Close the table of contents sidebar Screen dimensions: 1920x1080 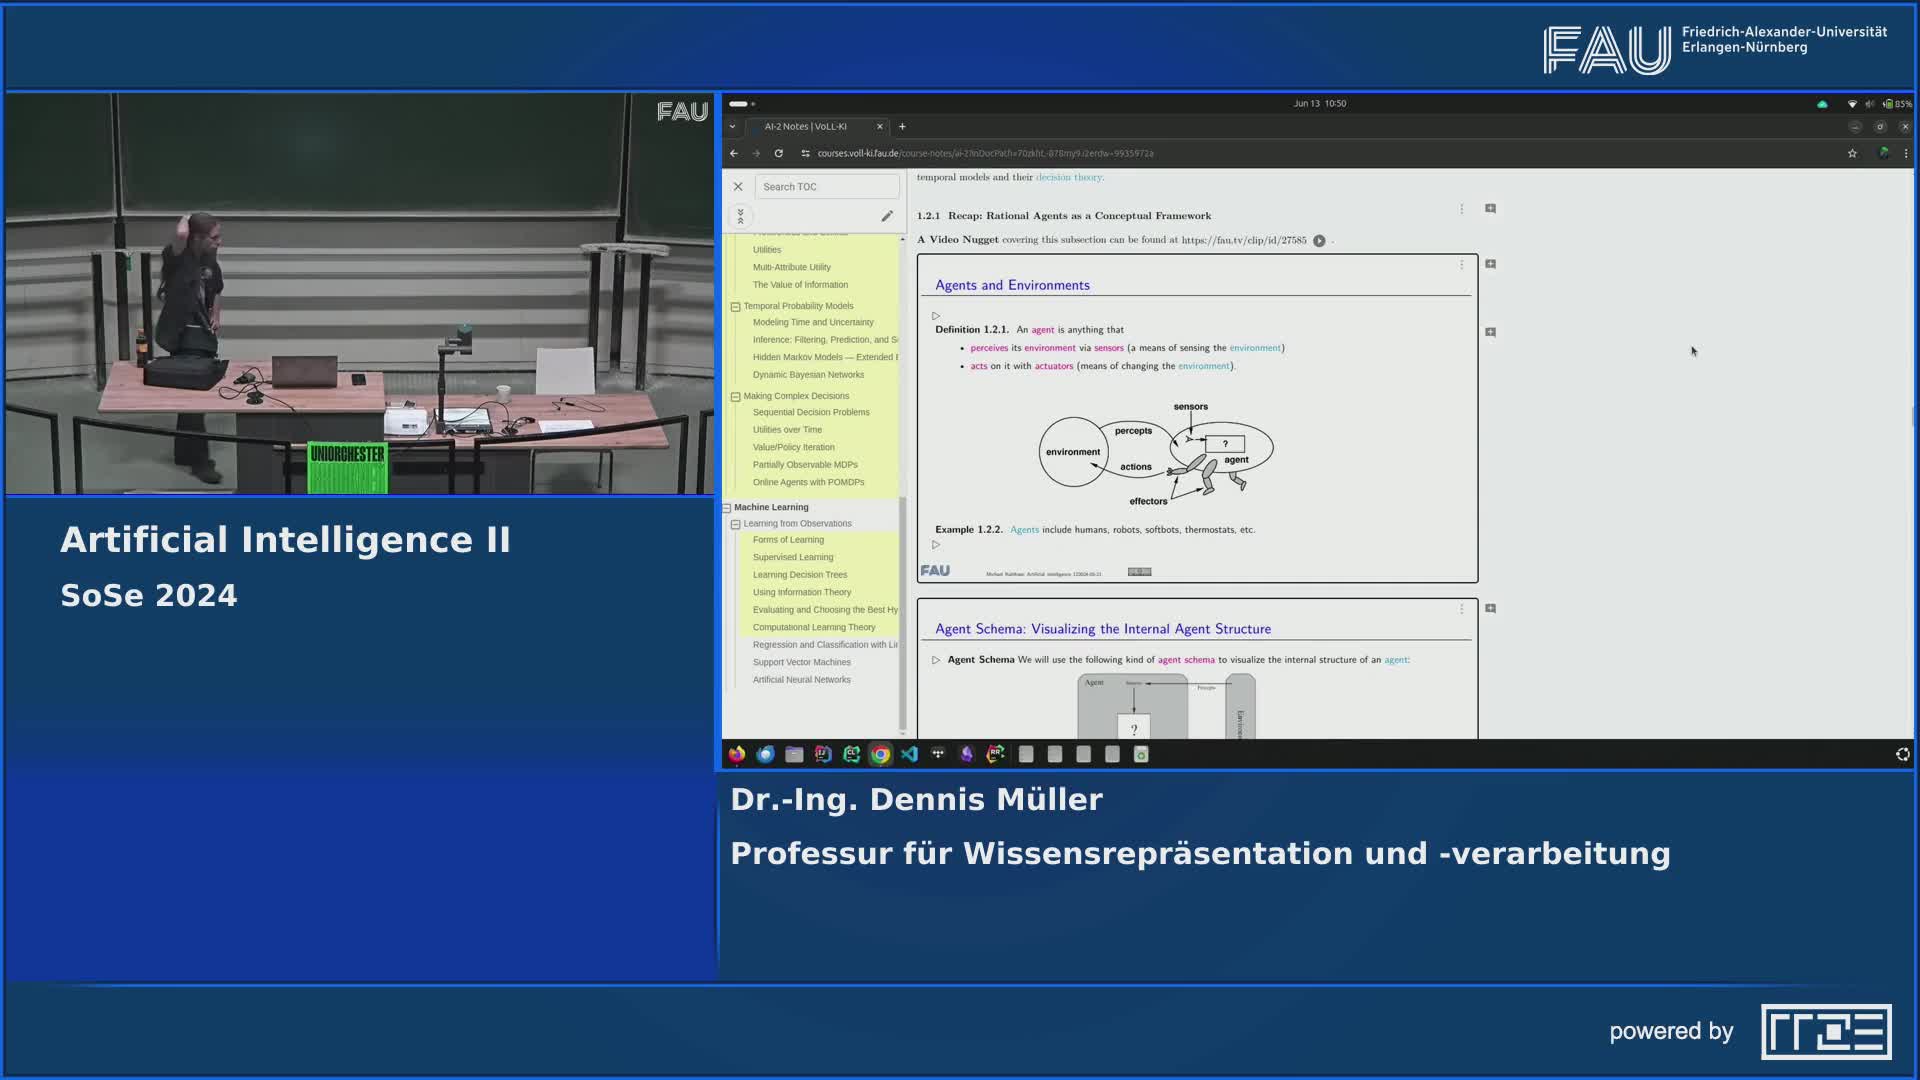738,187
